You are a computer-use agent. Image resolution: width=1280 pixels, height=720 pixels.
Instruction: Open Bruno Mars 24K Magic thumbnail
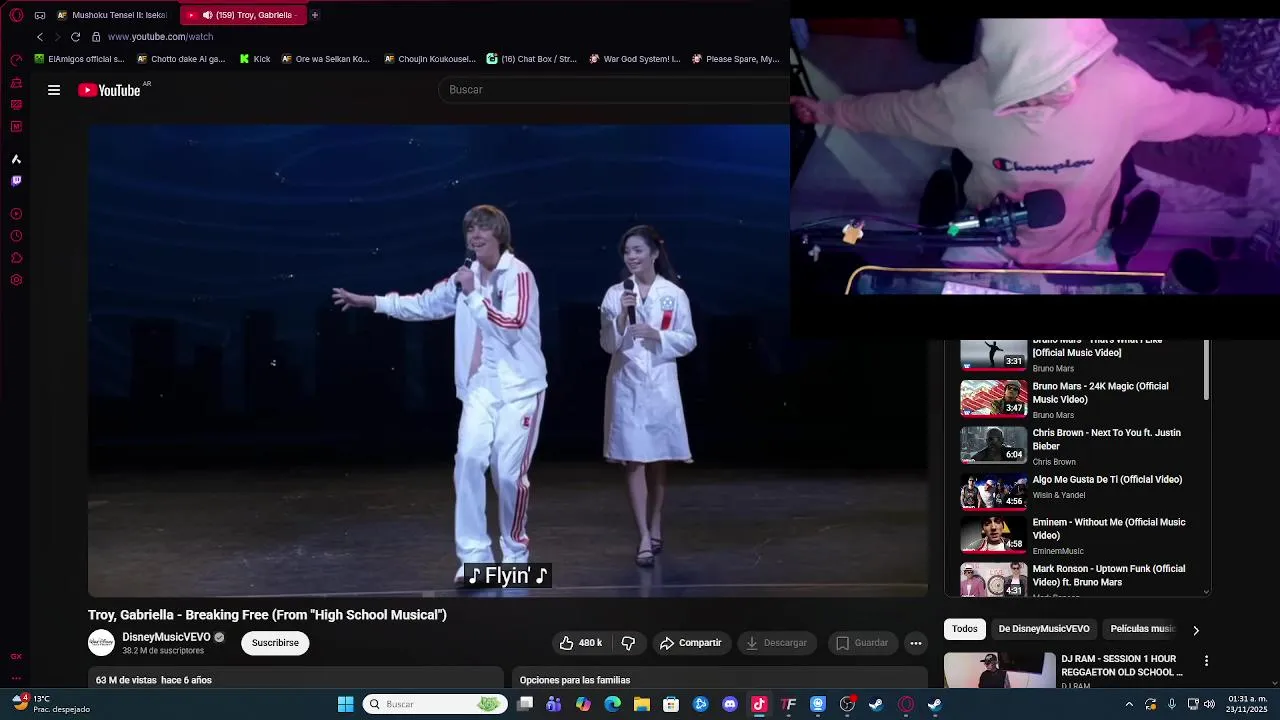click(x=994, y=398)
